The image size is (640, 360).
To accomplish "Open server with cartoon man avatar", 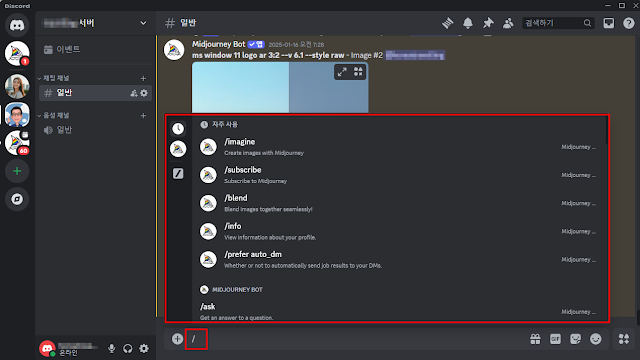I will pyautogui.click(x=17, y=115).
